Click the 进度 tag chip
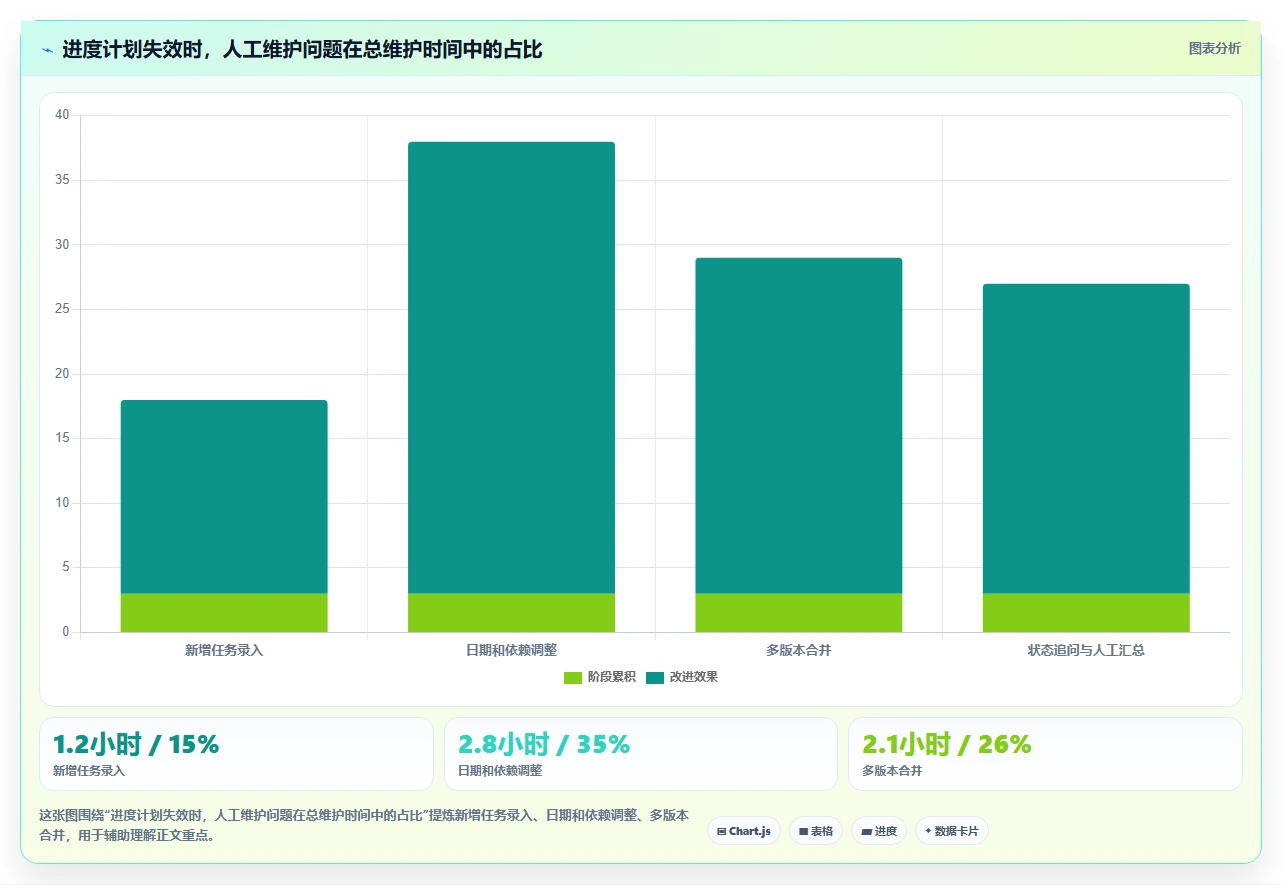 point(879,831)
